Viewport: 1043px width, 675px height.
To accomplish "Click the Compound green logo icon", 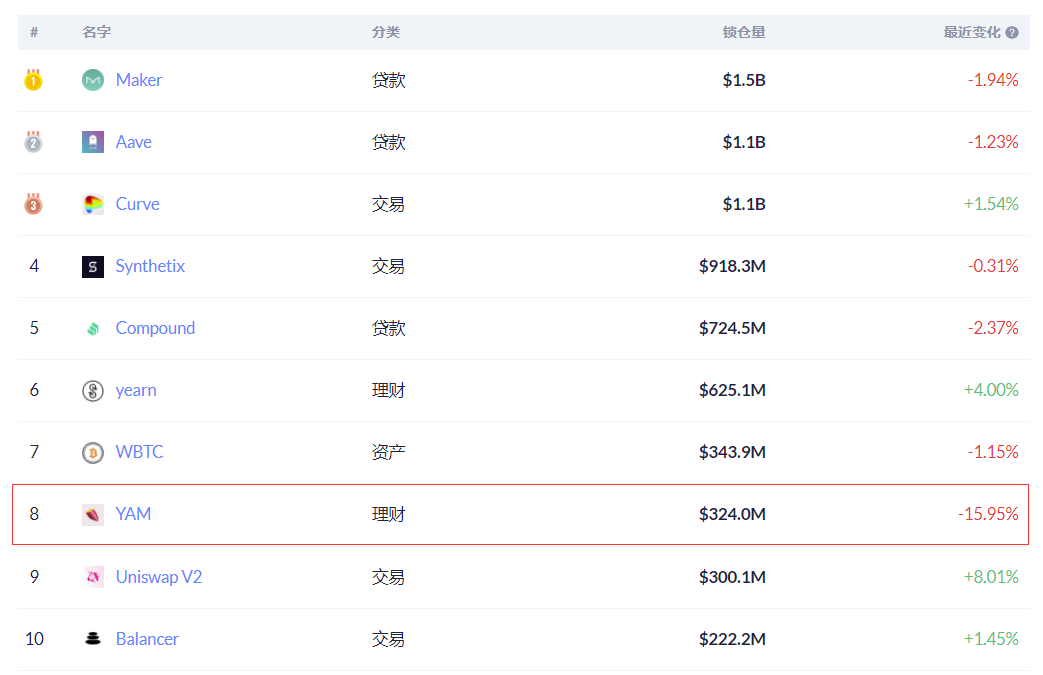I will [x=92, y=329].
